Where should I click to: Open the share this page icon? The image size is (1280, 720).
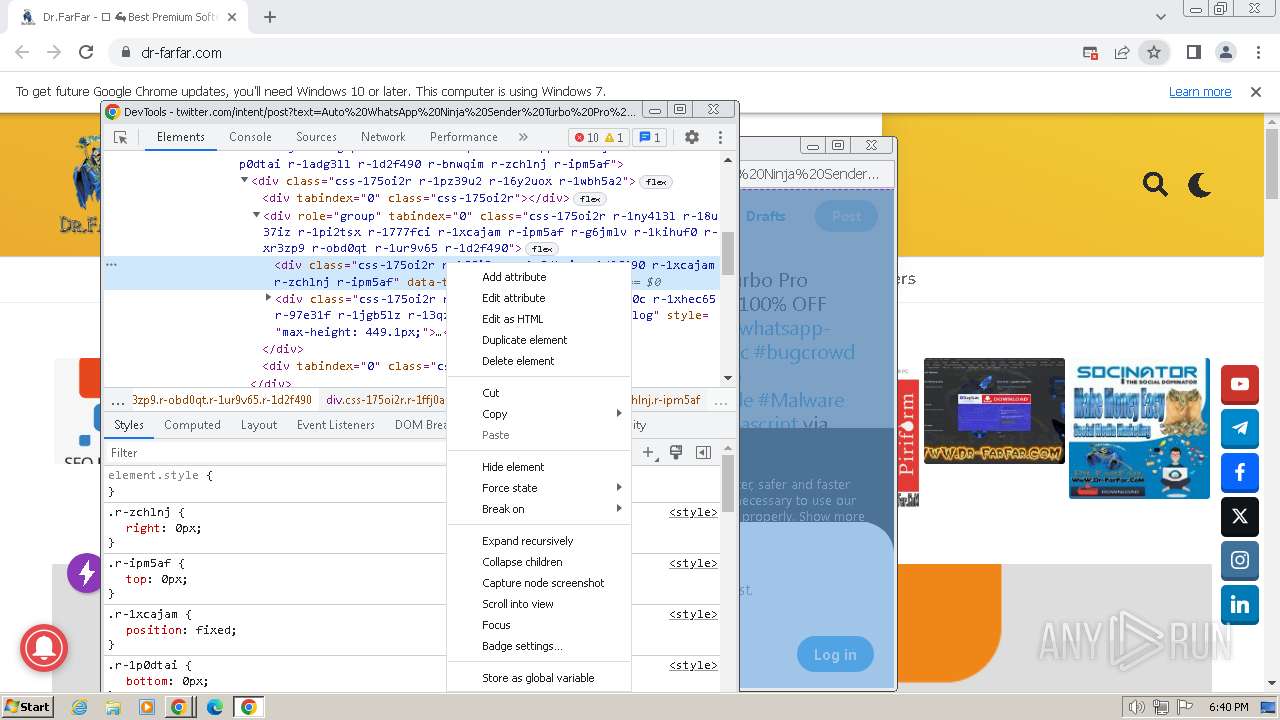[1122, 52]
